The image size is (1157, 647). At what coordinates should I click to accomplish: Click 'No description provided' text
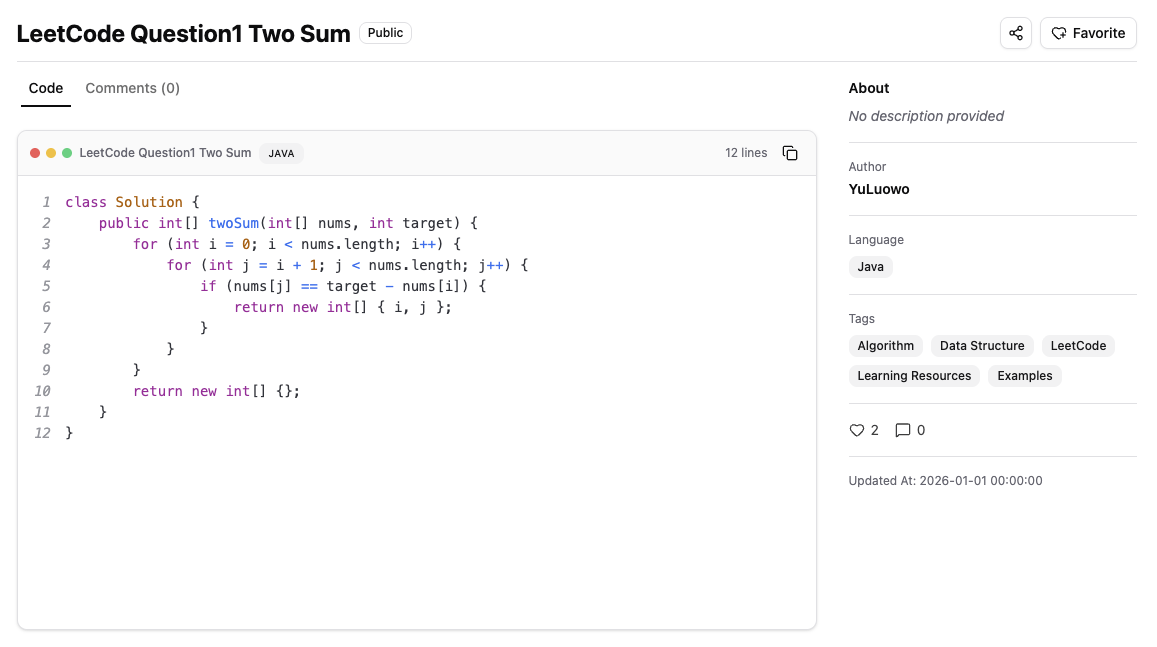tap(925, 116)
